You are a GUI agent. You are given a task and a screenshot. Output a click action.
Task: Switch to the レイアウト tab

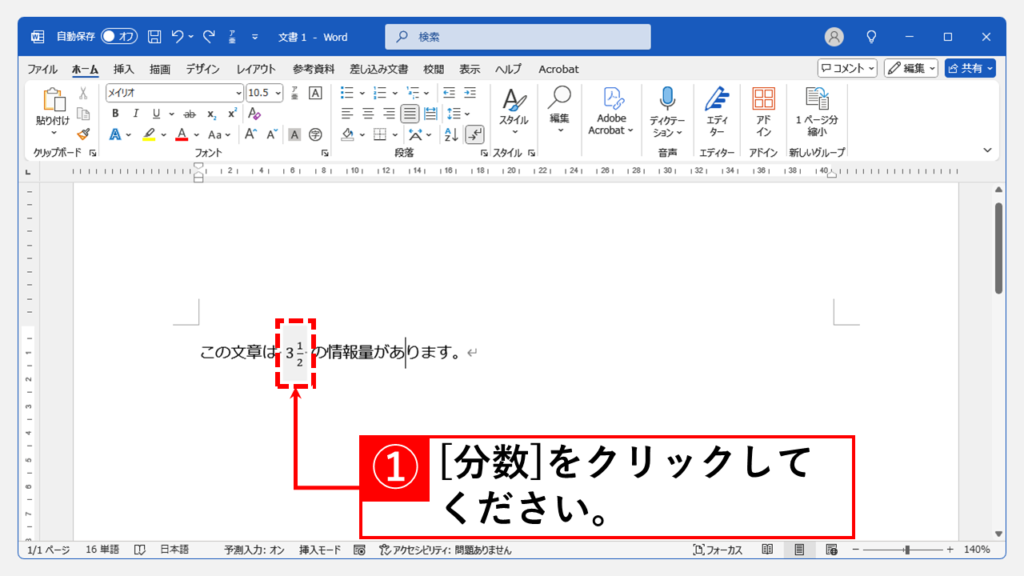(x=256, y=69)
